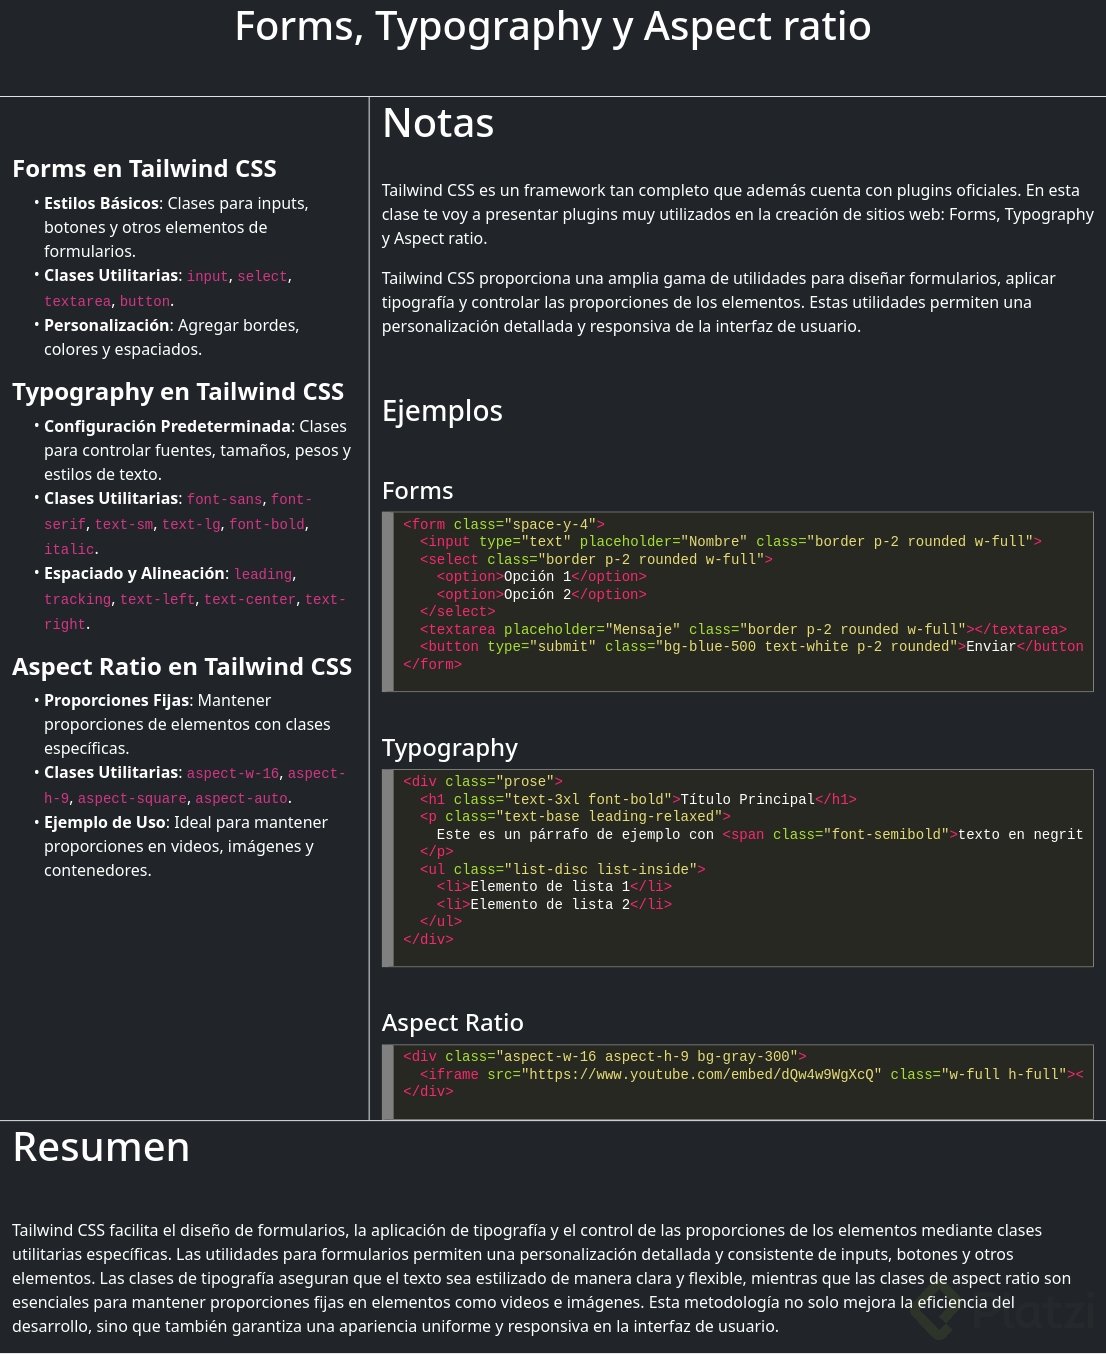Click the "Aspect Ratio" example subheading
The image size is (1106, 1354).
click(x=452, y=1023)
